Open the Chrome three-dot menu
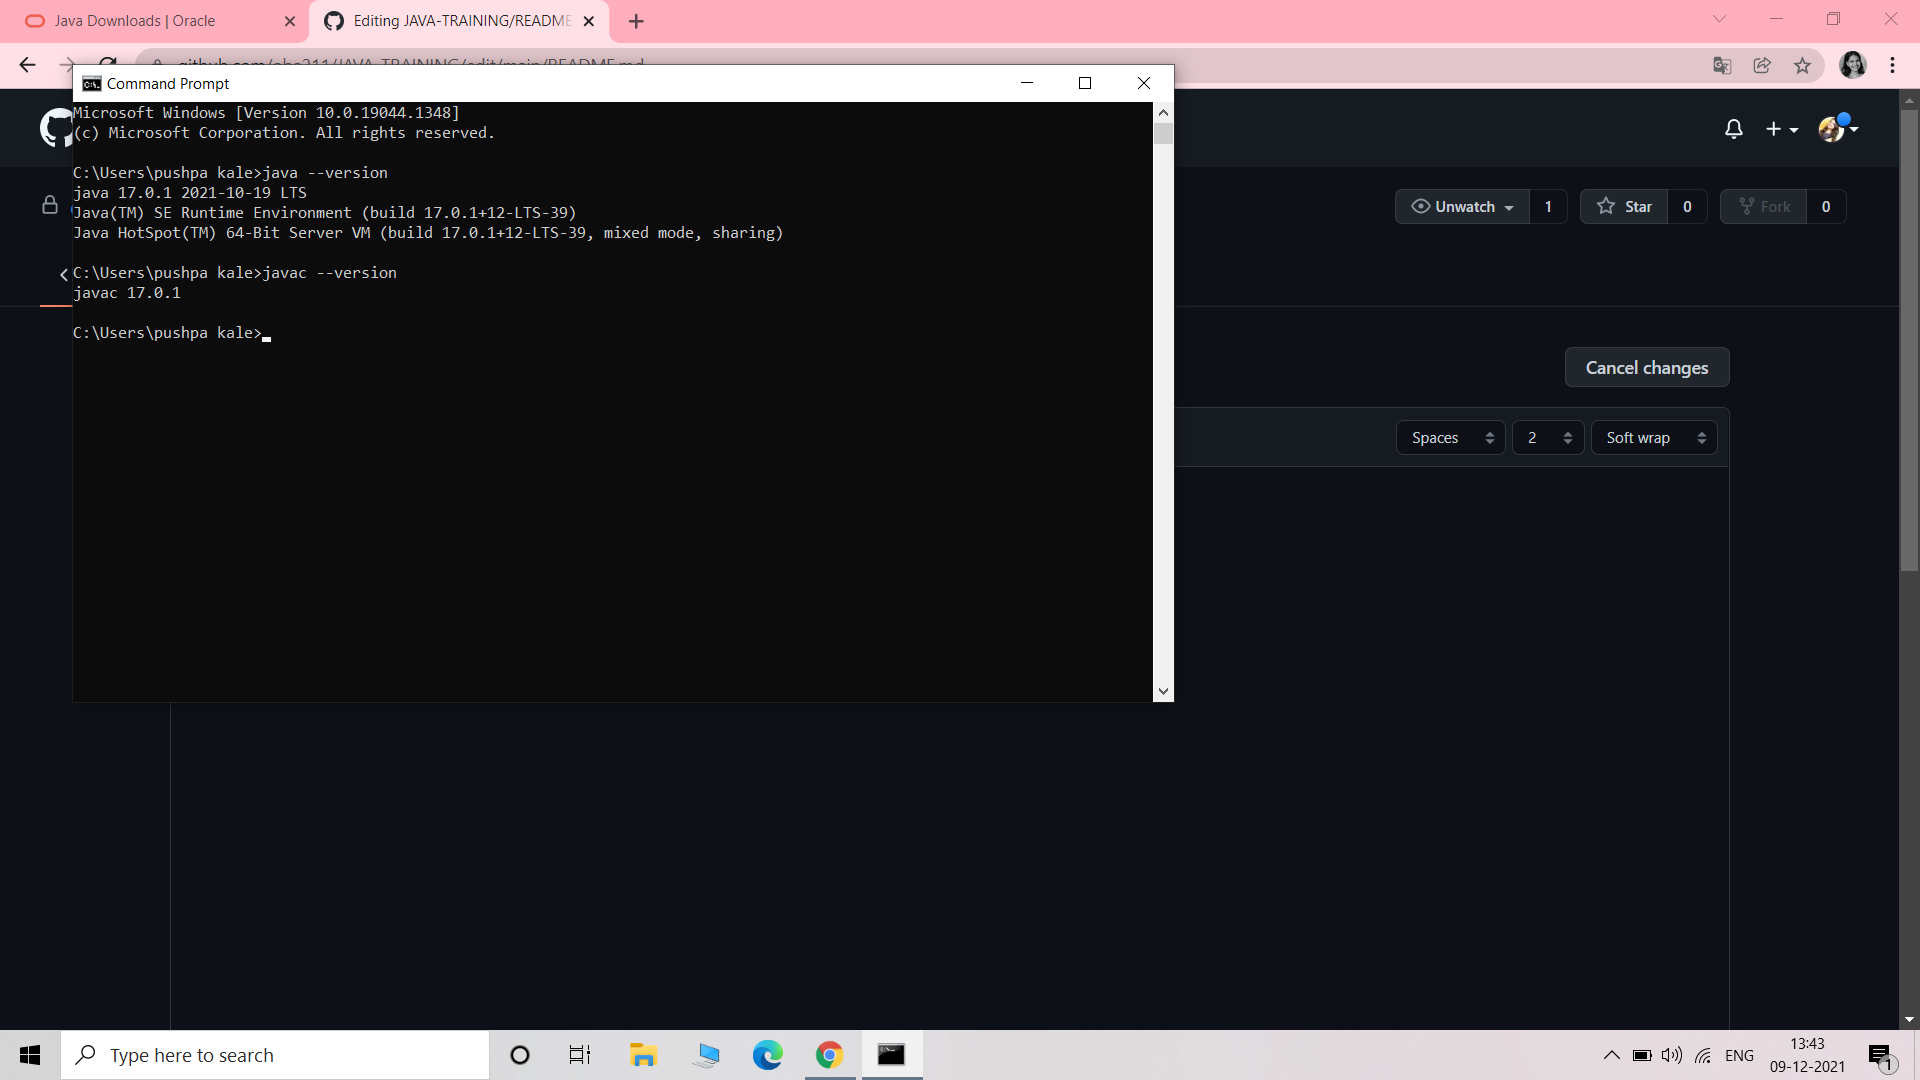The width and height of the screenshot is (1920, 1080). 1892,66
